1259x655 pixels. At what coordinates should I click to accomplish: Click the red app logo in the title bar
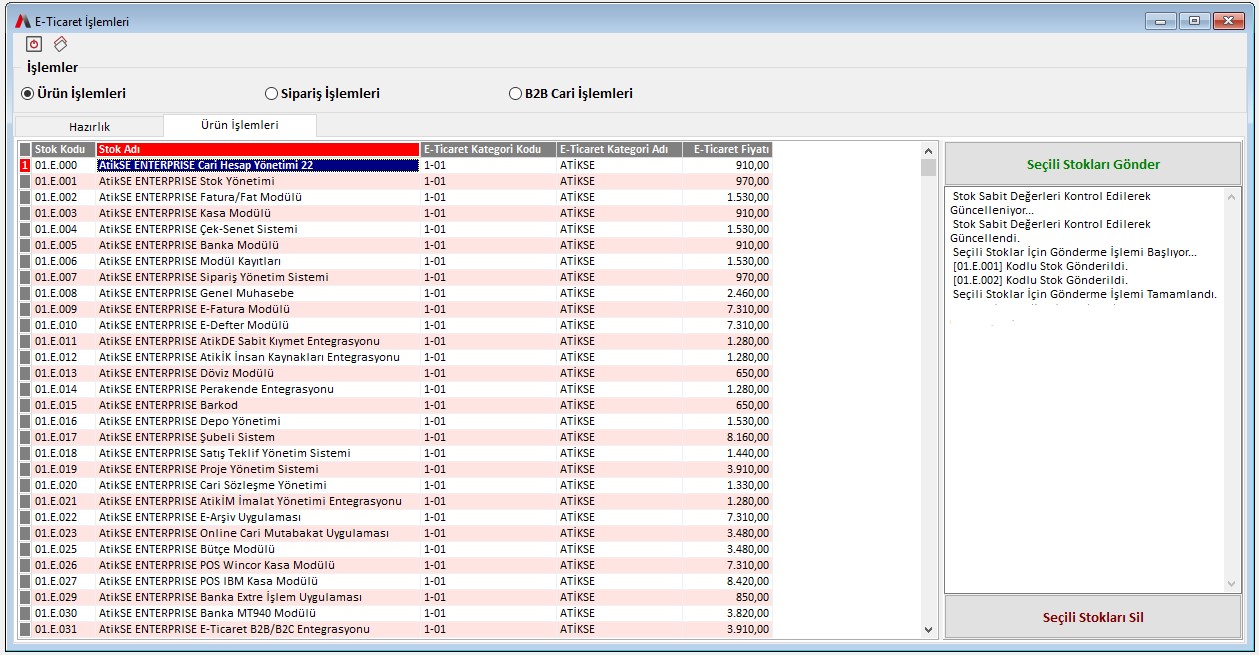(x=22, y=21)
